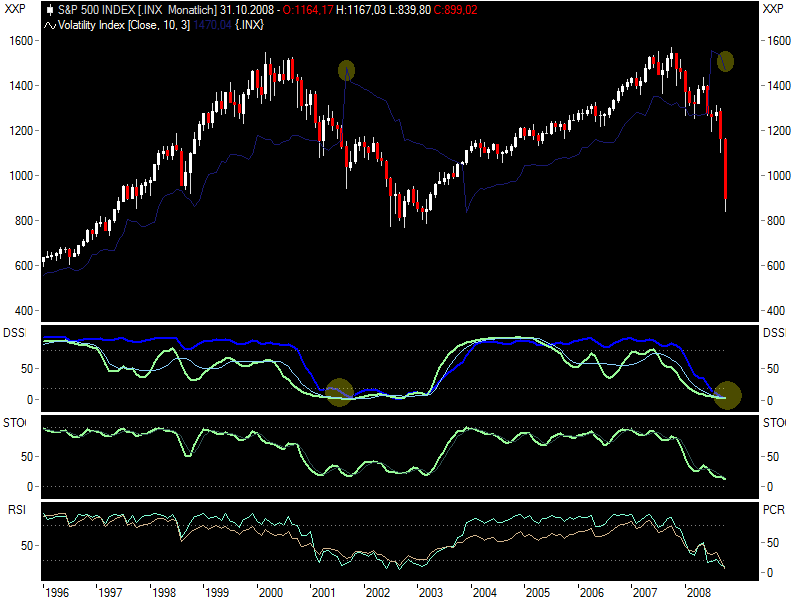800x600 pixels.
Task: Click the 1997 year label on time axis
Action: click(111, 592)
